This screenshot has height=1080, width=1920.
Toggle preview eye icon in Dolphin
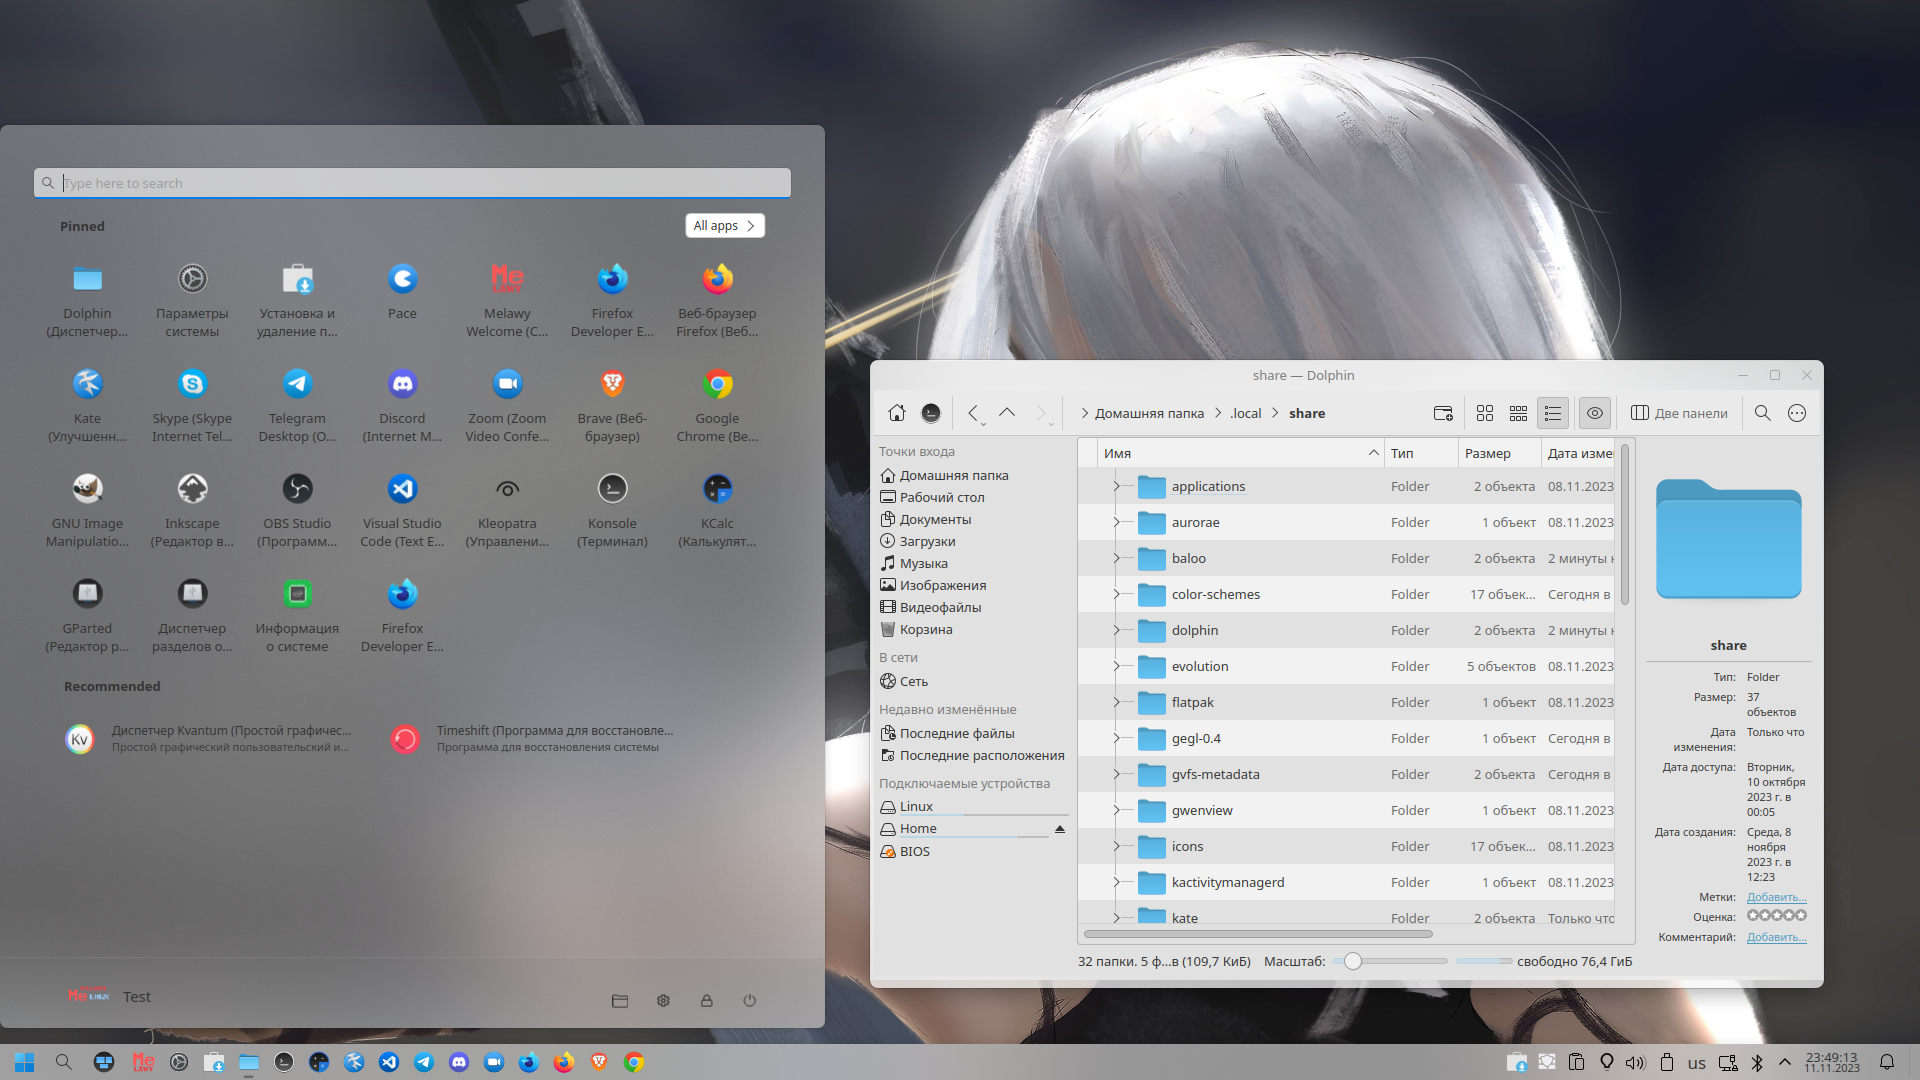click(1595, 413)
